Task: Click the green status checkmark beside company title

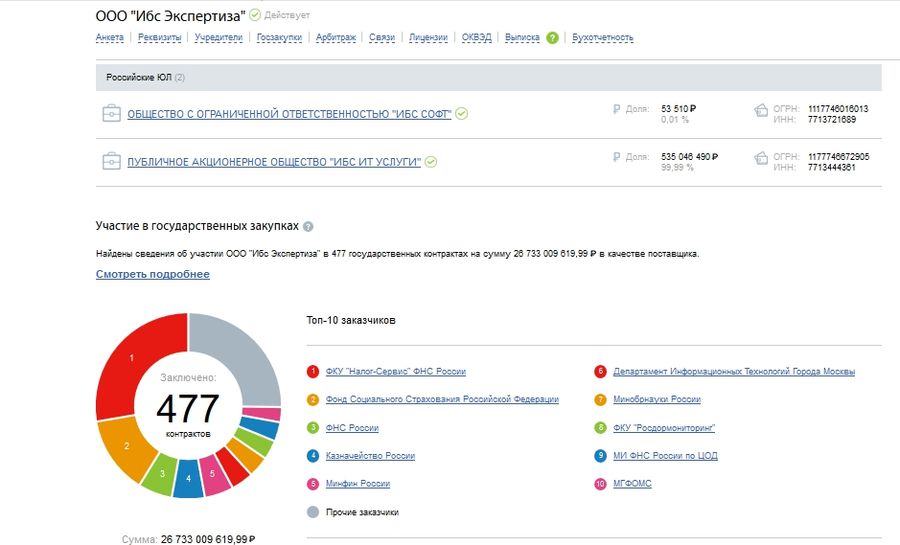Action: (x=255, y=15)
